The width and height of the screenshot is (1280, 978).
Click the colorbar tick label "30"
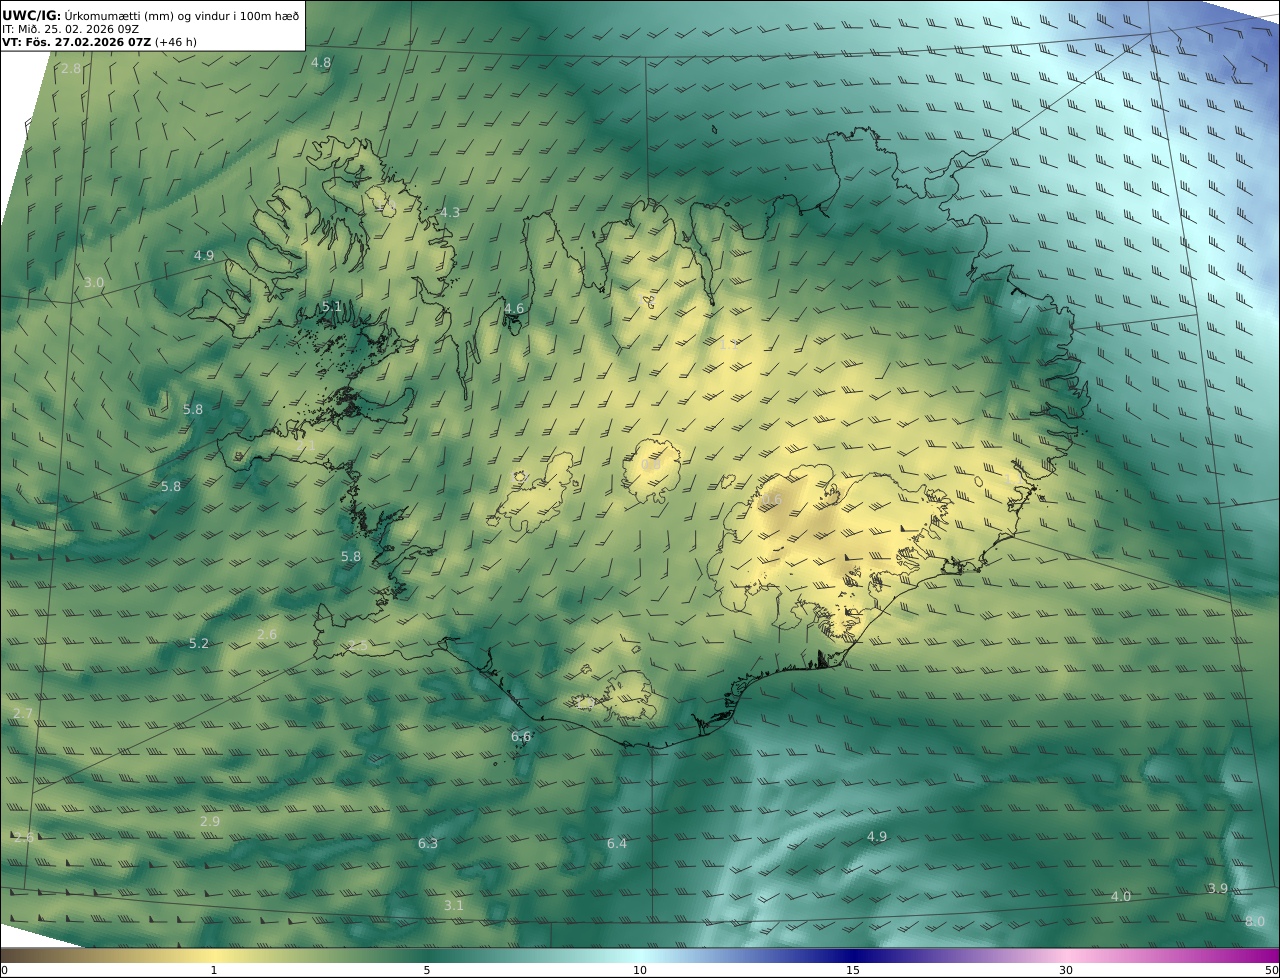[x=1066, y=970]
